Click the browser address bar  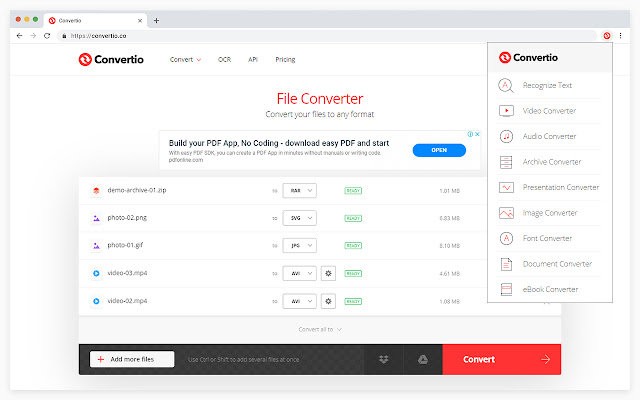pos(300,35)
